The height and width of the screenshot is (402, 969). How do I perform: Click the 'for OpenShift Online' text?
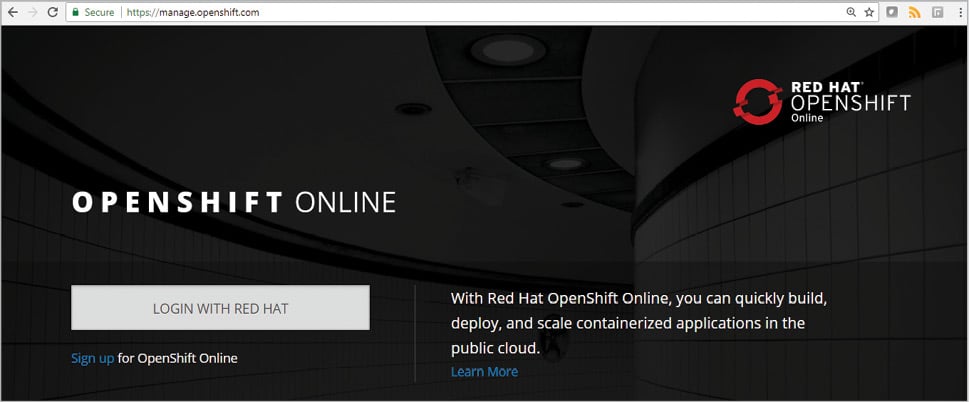click(177, 358)
